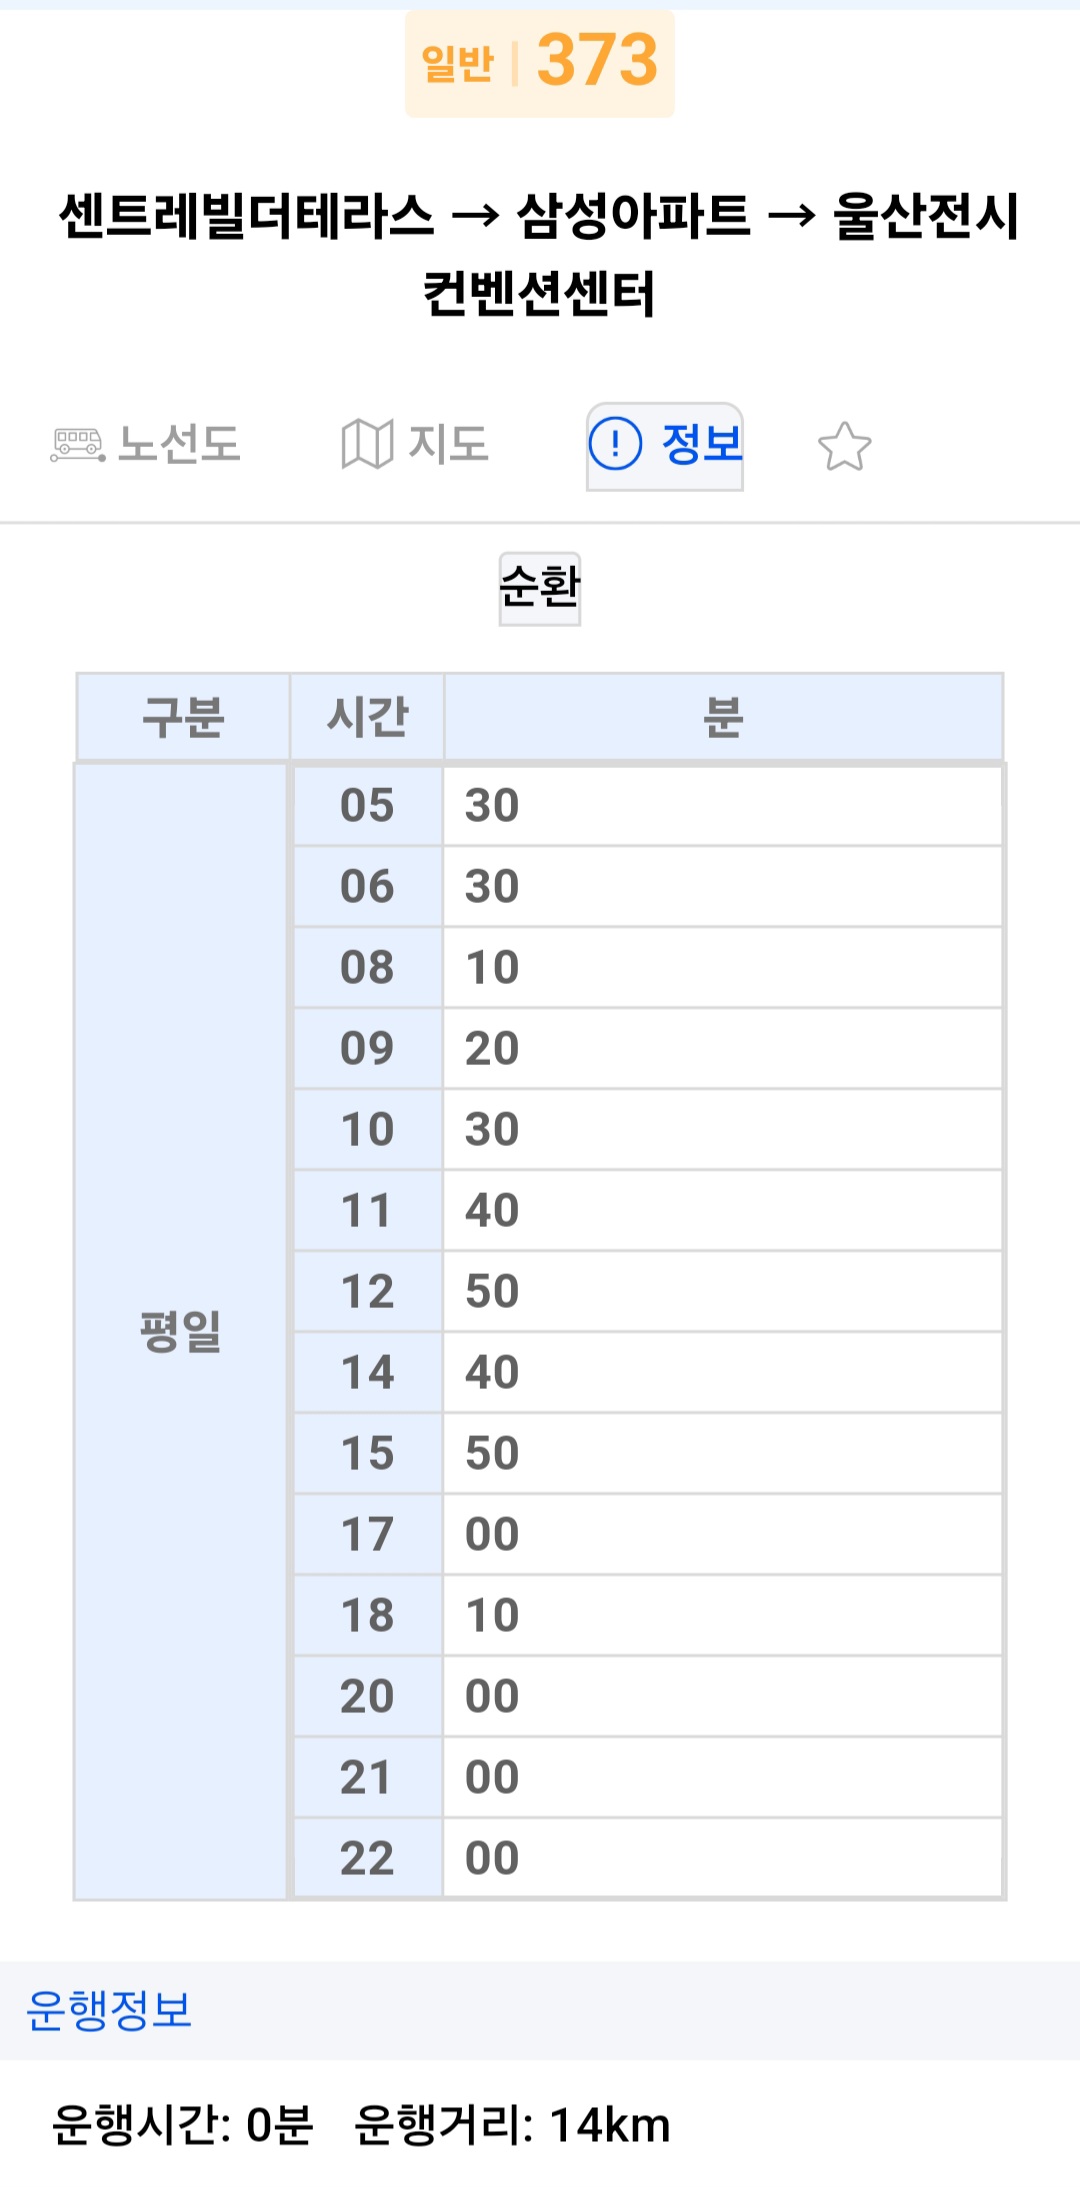Toggle the favorite star icon

click(844, 446)
